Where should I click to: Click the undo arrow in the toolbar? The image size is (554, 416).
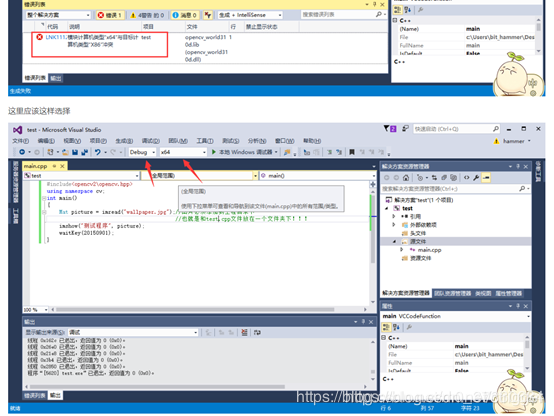[98, 152]
